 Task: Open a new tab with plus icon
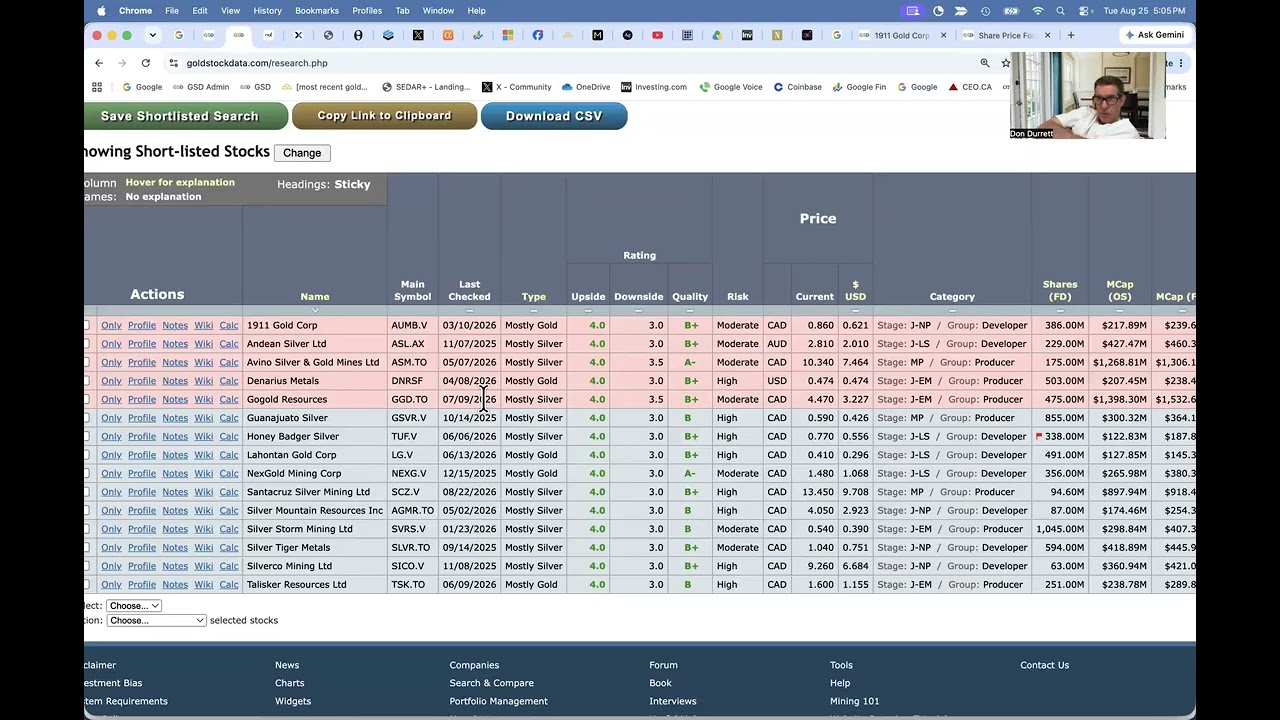point(1071,35)
